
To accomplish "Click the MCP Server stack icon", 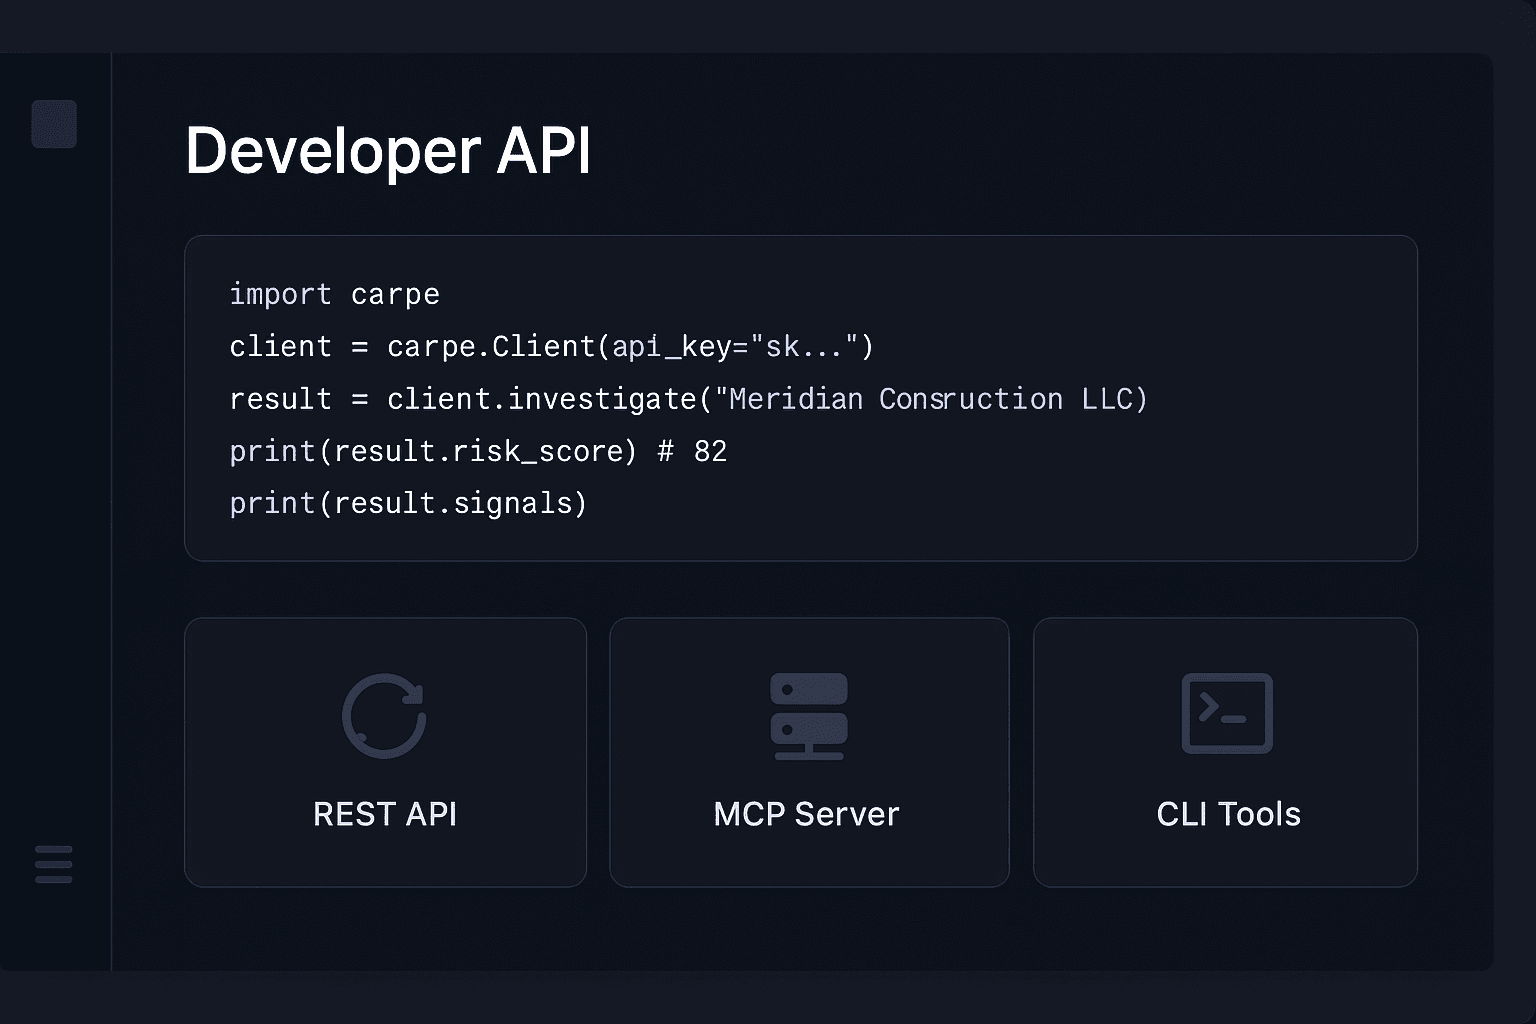I will click(809, 716).
